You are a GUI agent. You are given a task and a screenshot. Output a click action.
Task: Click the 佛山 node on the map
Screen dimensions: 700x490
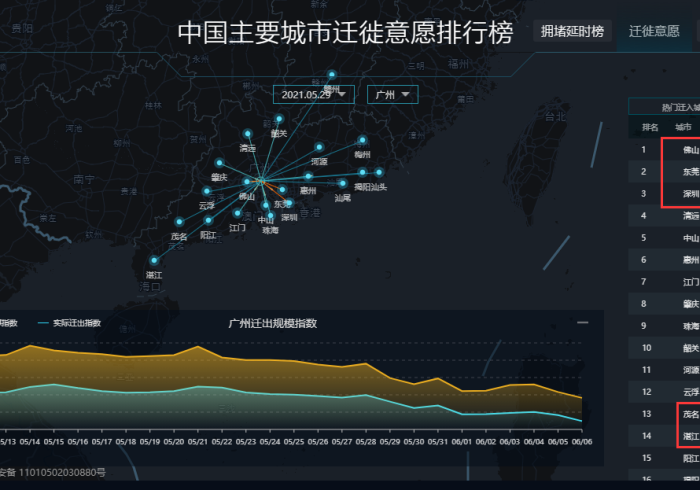(247, 182)
